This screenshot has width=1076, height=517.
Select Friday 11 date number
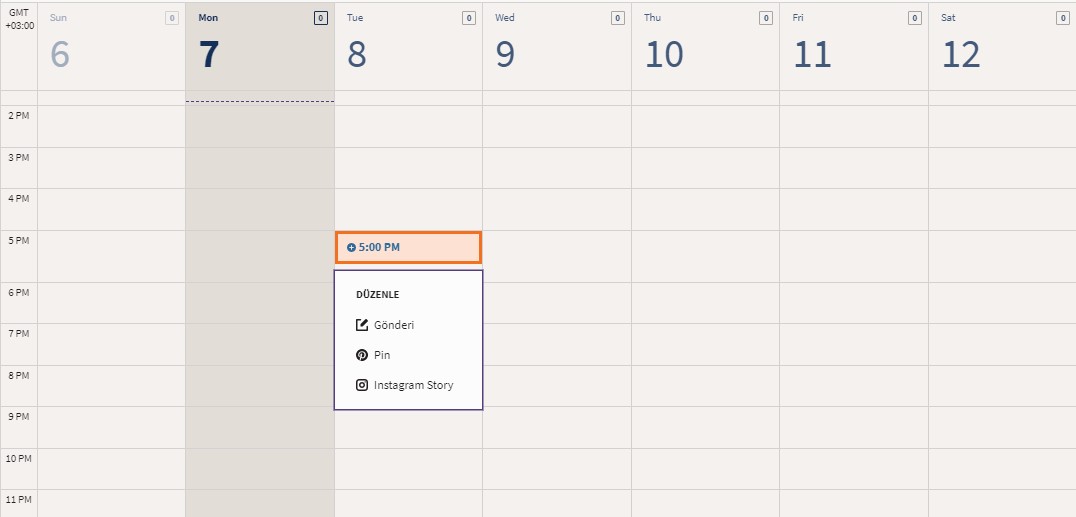tap(812, 55)
